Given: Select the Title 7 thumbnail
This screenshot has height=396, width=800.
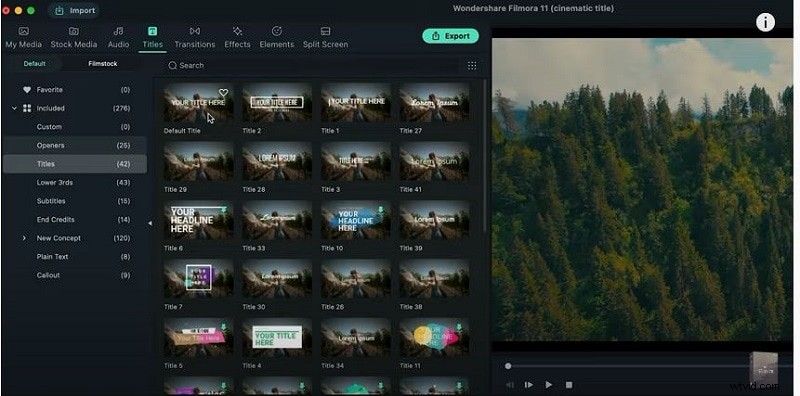Looking at the screenshot, I should pos(198,279).
